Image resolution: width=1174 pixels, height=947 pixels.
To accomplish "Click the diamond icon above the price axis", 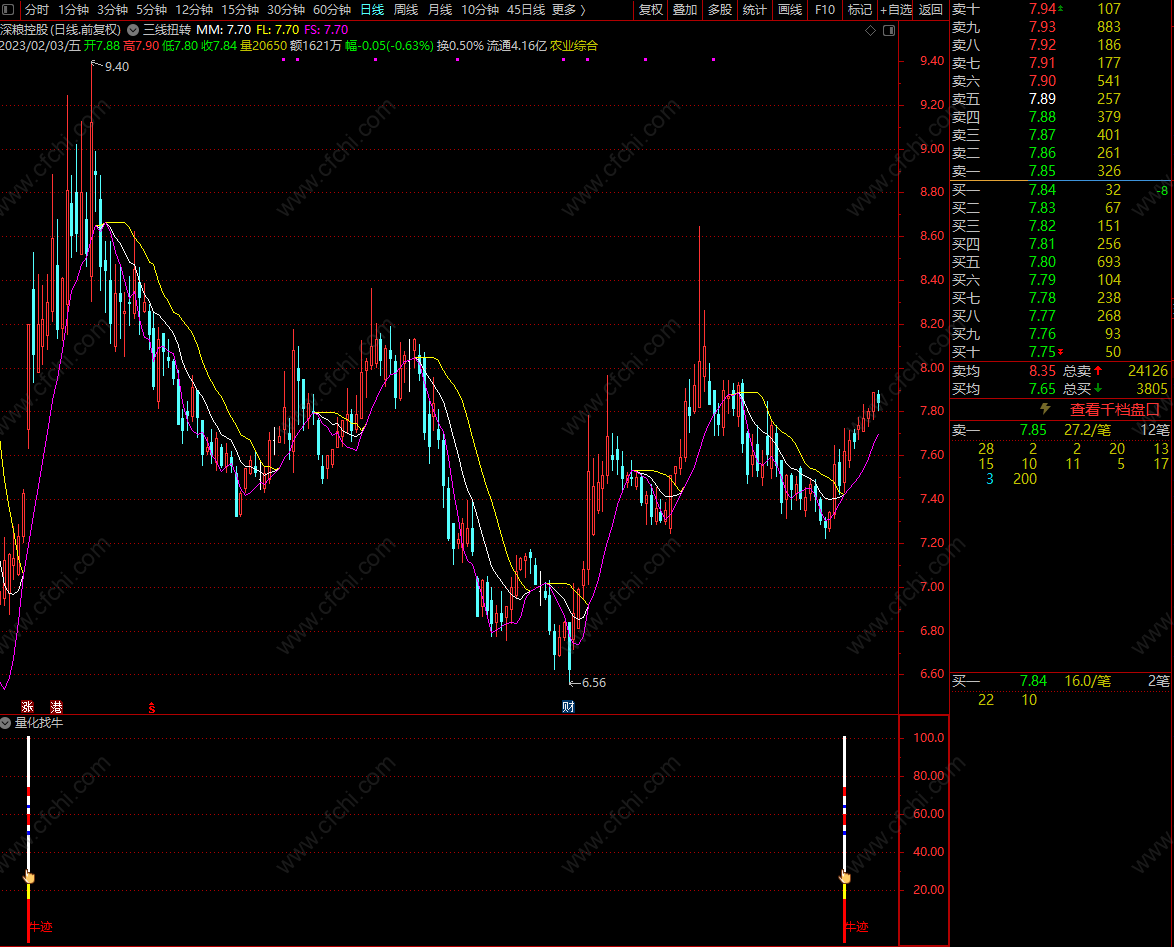I will click(870, 31).
